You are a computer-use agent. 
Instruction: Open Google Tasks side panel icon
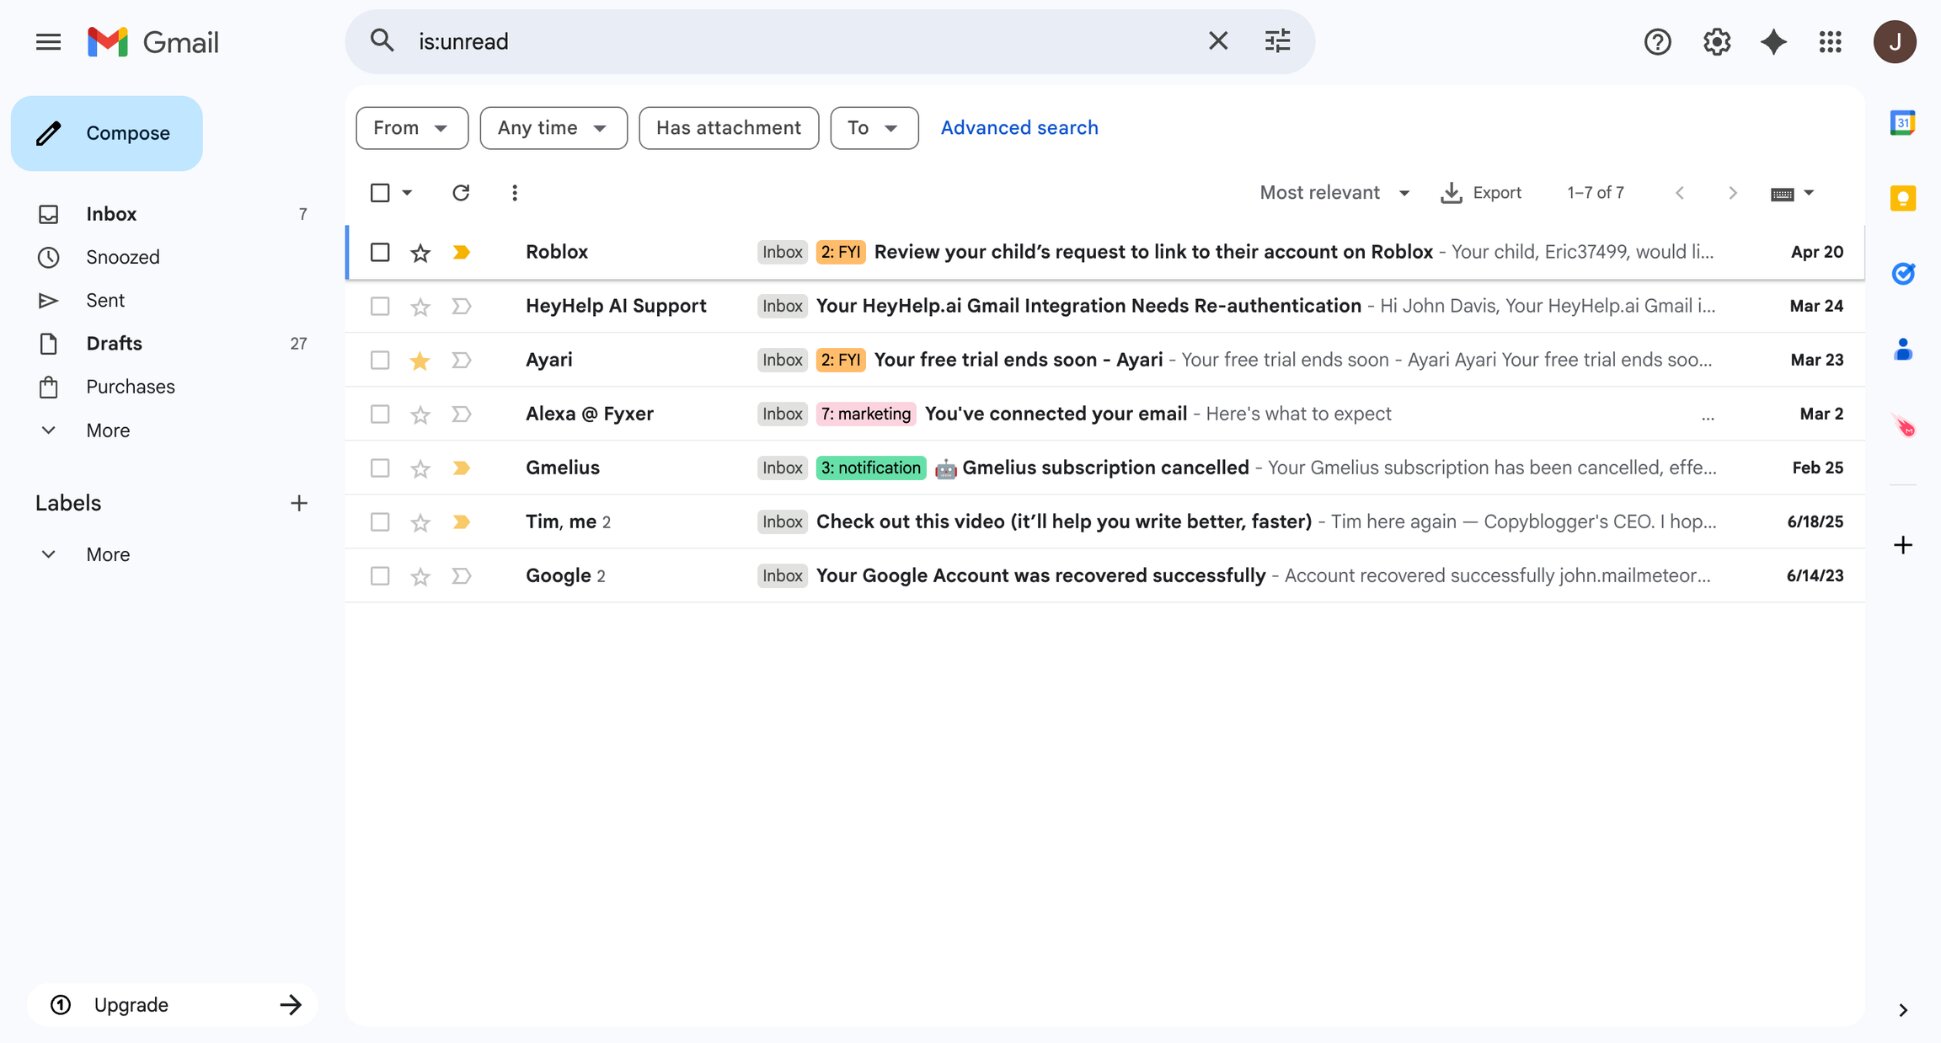[1902, 273]
